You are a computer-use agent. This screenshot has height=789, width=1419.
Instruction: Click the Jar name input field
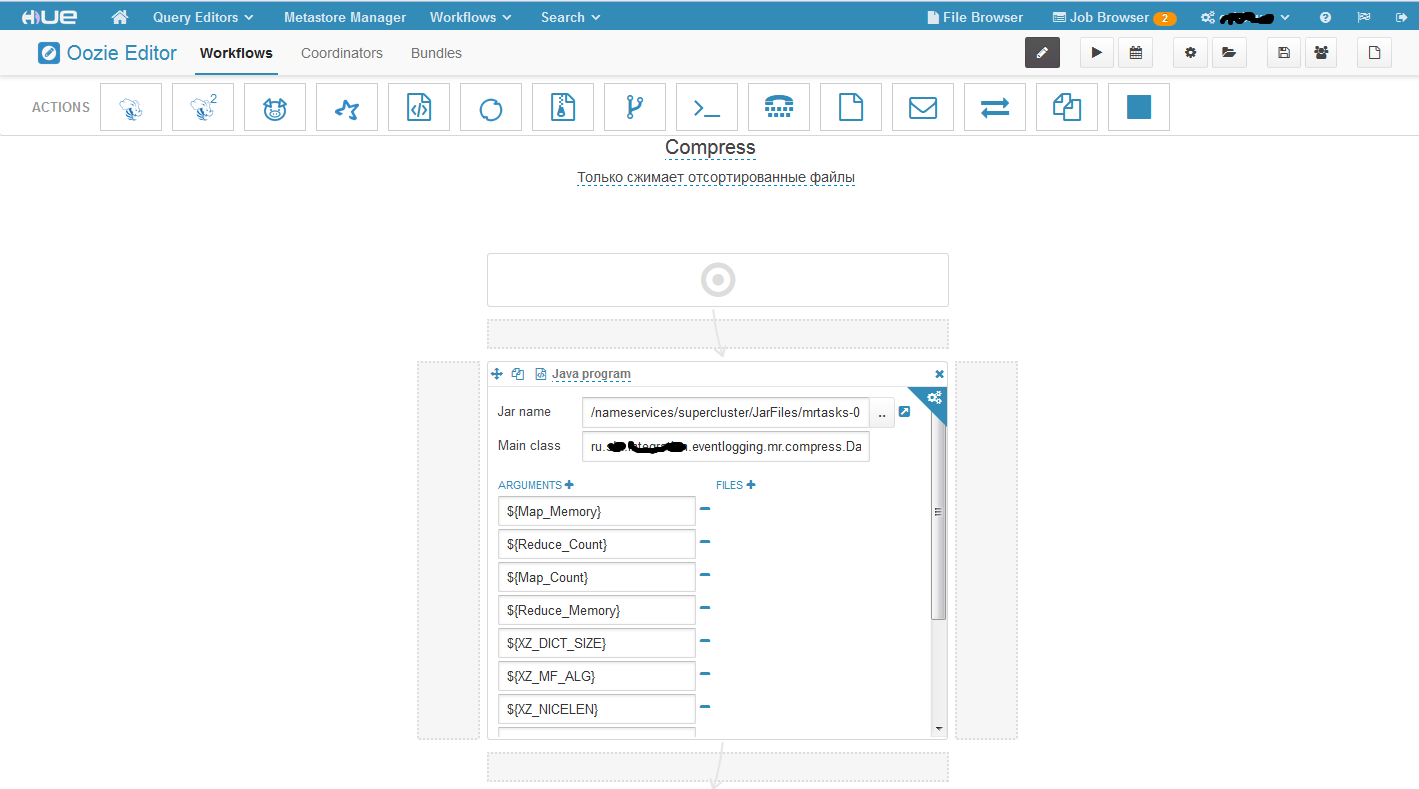point(726,412)
